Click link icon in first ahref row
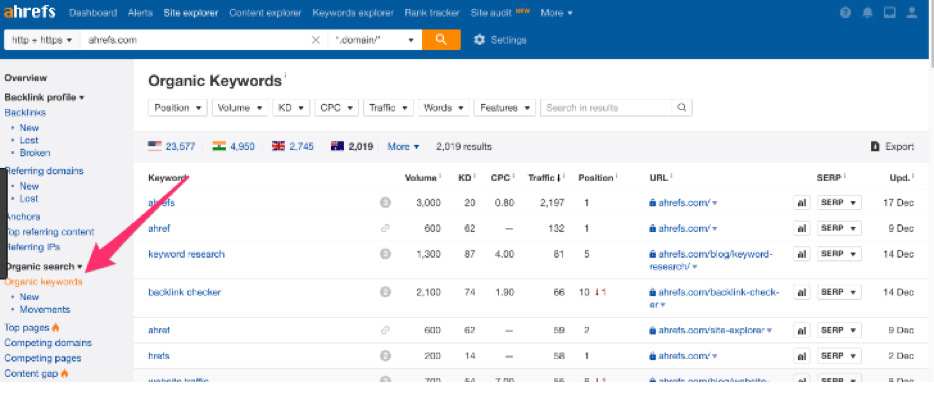 [x=385, y=229]
